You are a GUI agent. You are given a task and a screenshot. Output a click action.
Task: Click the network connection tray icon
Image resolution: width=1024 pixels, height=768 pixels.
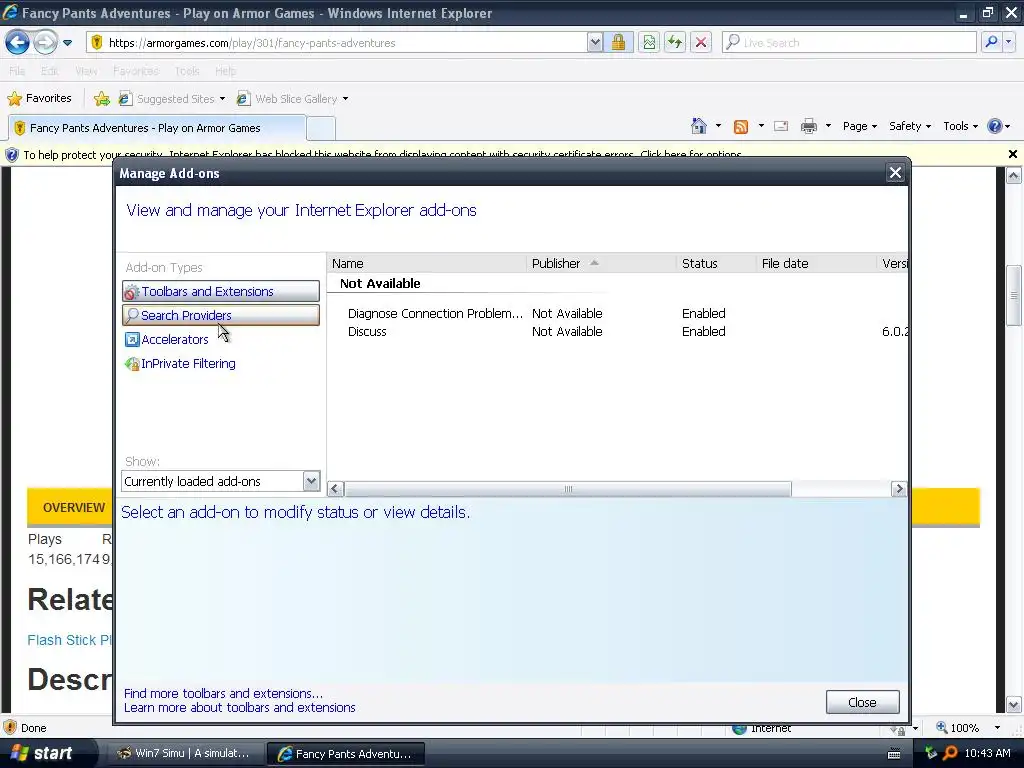click(x=931, y=753)
